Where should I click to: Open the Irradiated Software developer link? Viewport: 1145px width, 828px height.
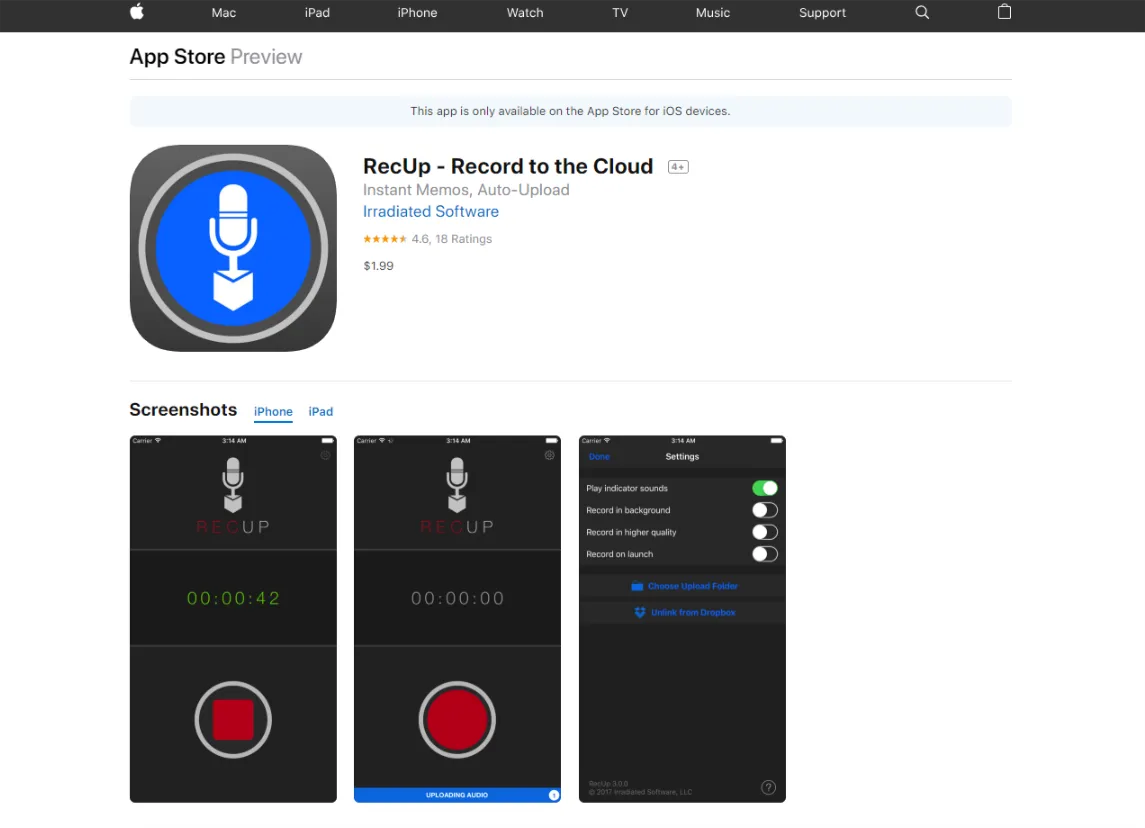431,212
